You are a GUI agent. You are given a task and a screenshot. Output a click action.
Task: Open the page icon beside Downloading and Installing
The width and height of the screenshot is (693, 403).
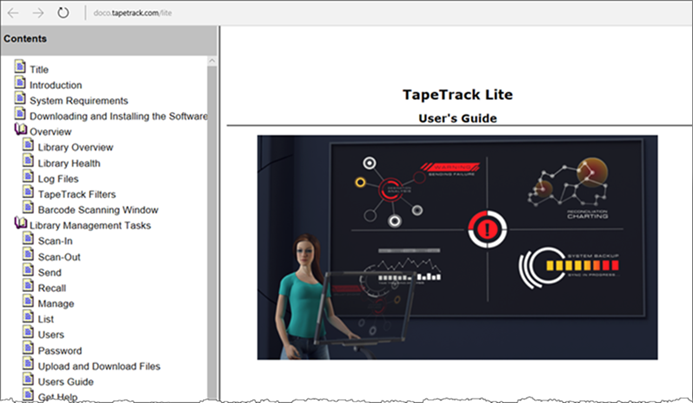[20, 114]
